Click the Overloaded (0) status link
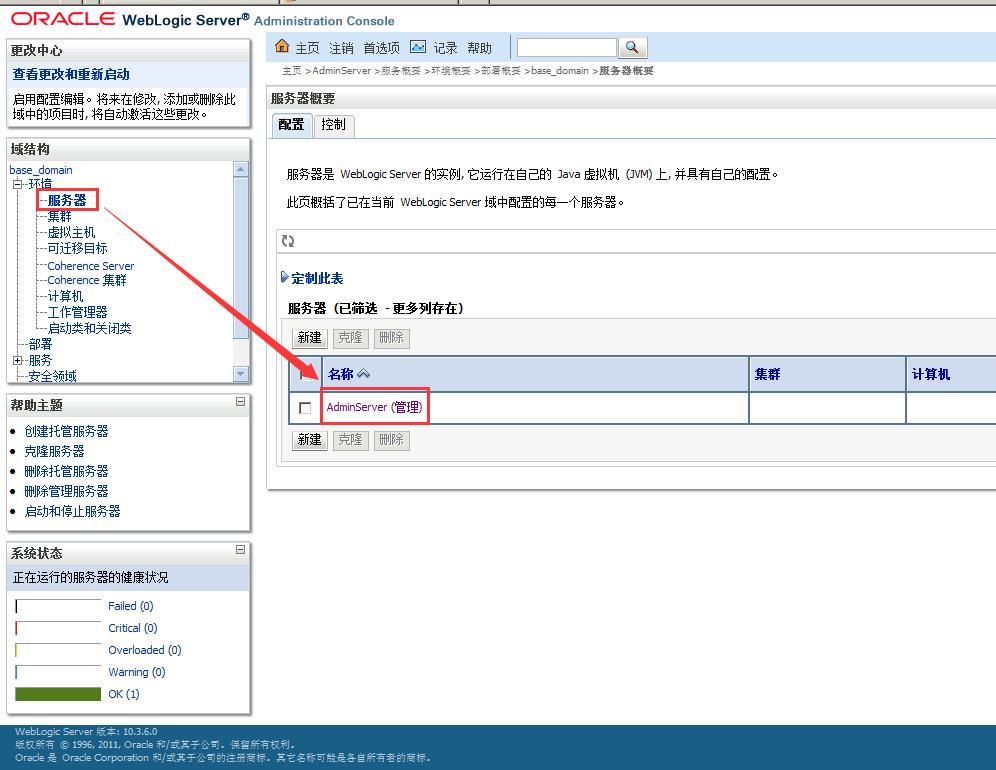The width and height of the screenshot is (996, 770). (145, 650)
